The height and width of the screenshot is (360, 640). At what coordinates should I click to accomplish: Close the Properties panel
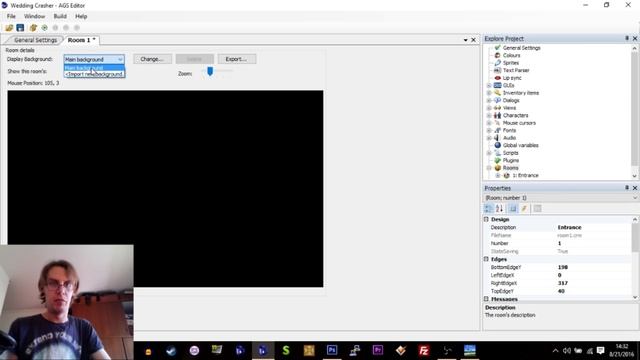(x=635, y=188)
